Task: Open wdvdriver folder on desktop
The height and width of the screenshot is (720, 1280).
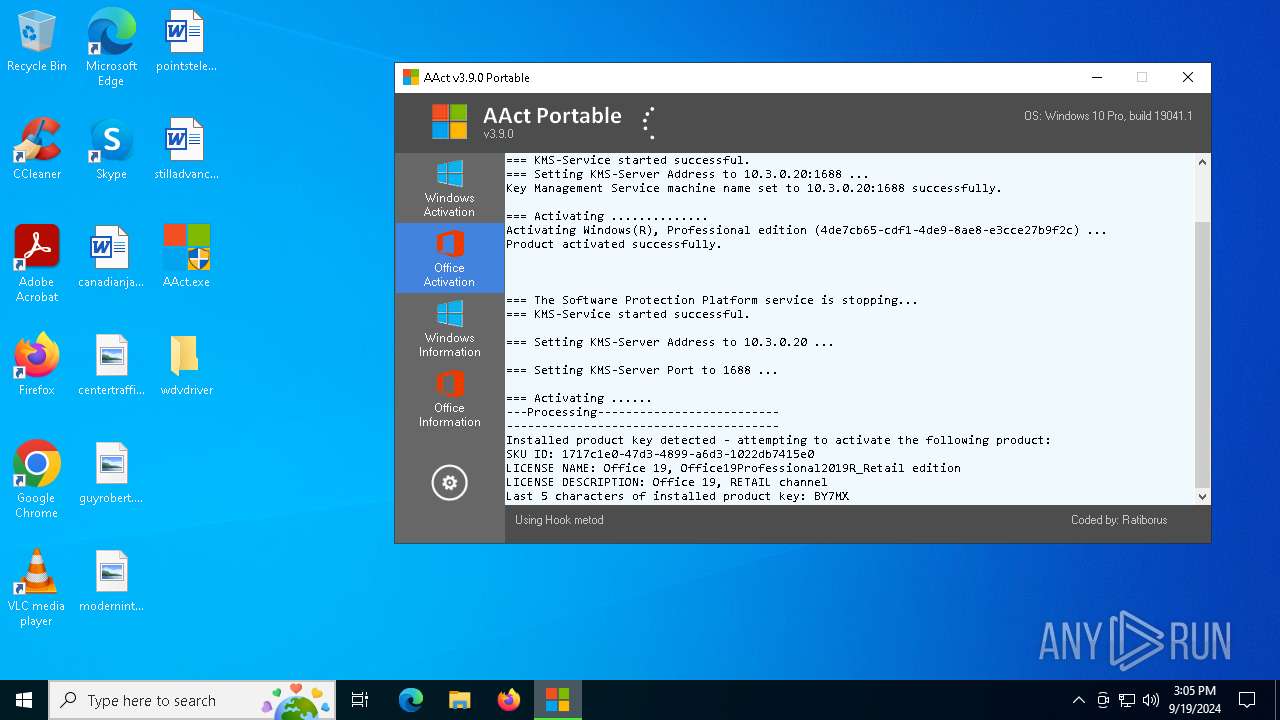Action: pos(186,366)
